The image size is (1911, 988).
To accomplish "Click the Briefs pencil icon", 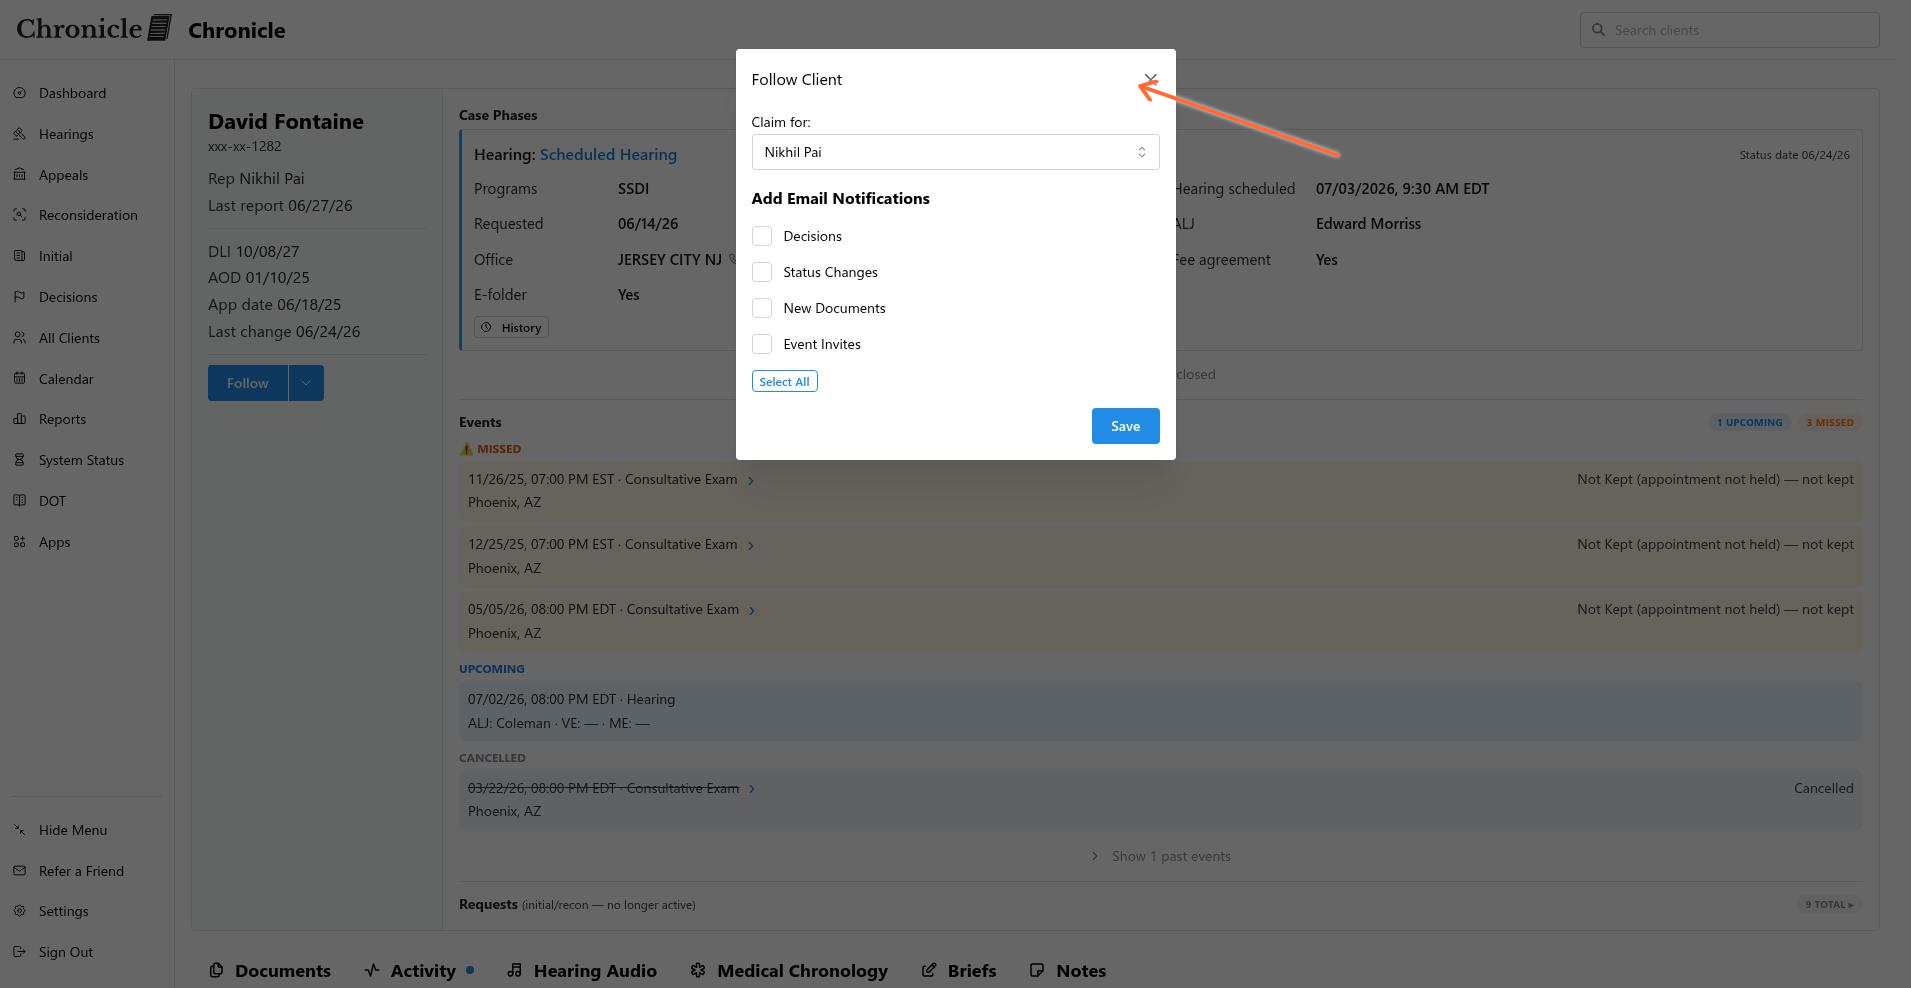I will 929,970.
